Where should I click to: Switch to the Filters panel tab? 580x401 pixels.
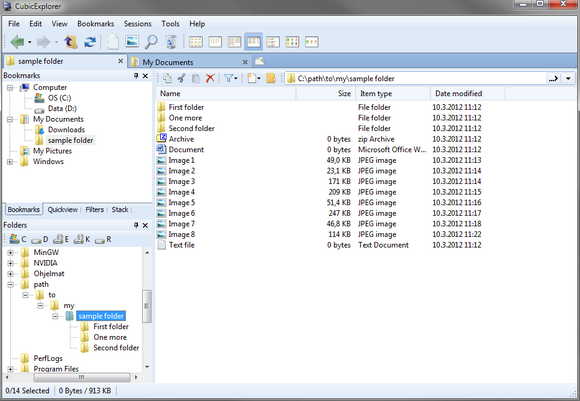pyautogui.click(x=95, y=209)
